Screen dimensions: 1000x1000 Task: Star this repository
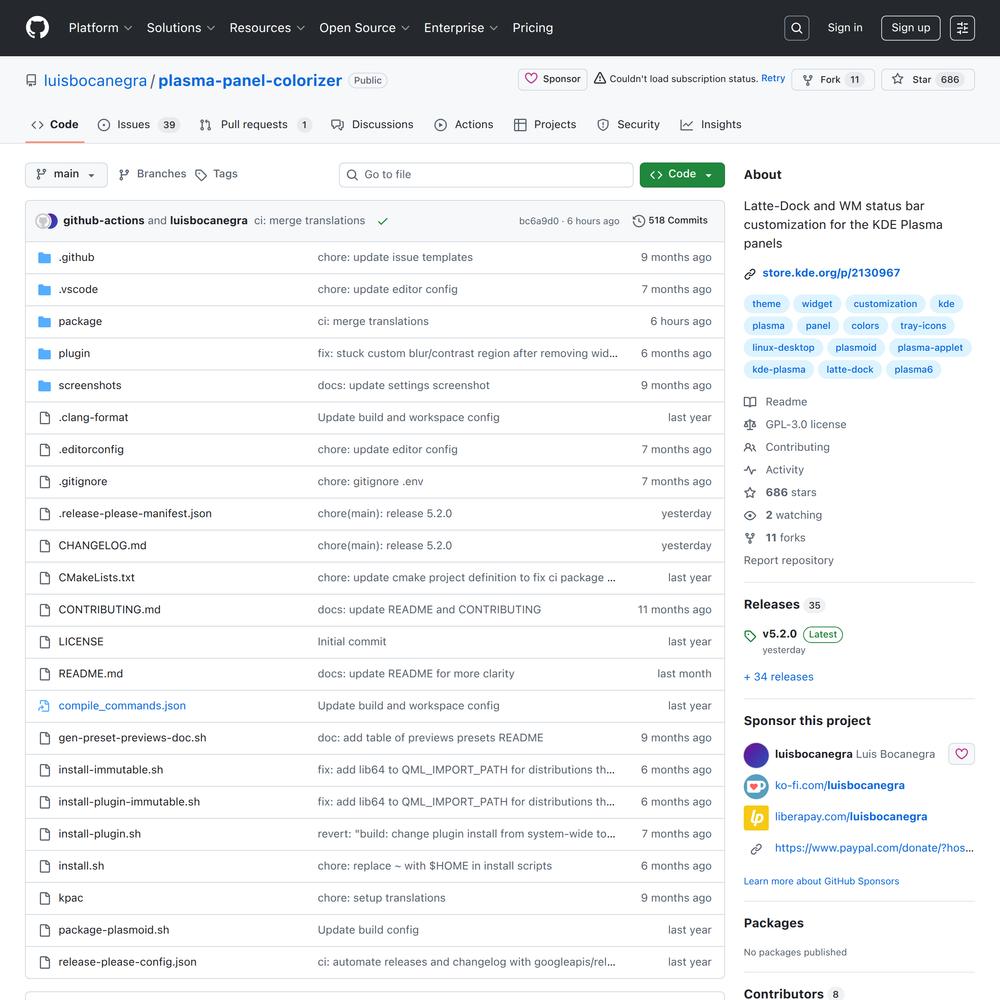click(x=911, y=79)
